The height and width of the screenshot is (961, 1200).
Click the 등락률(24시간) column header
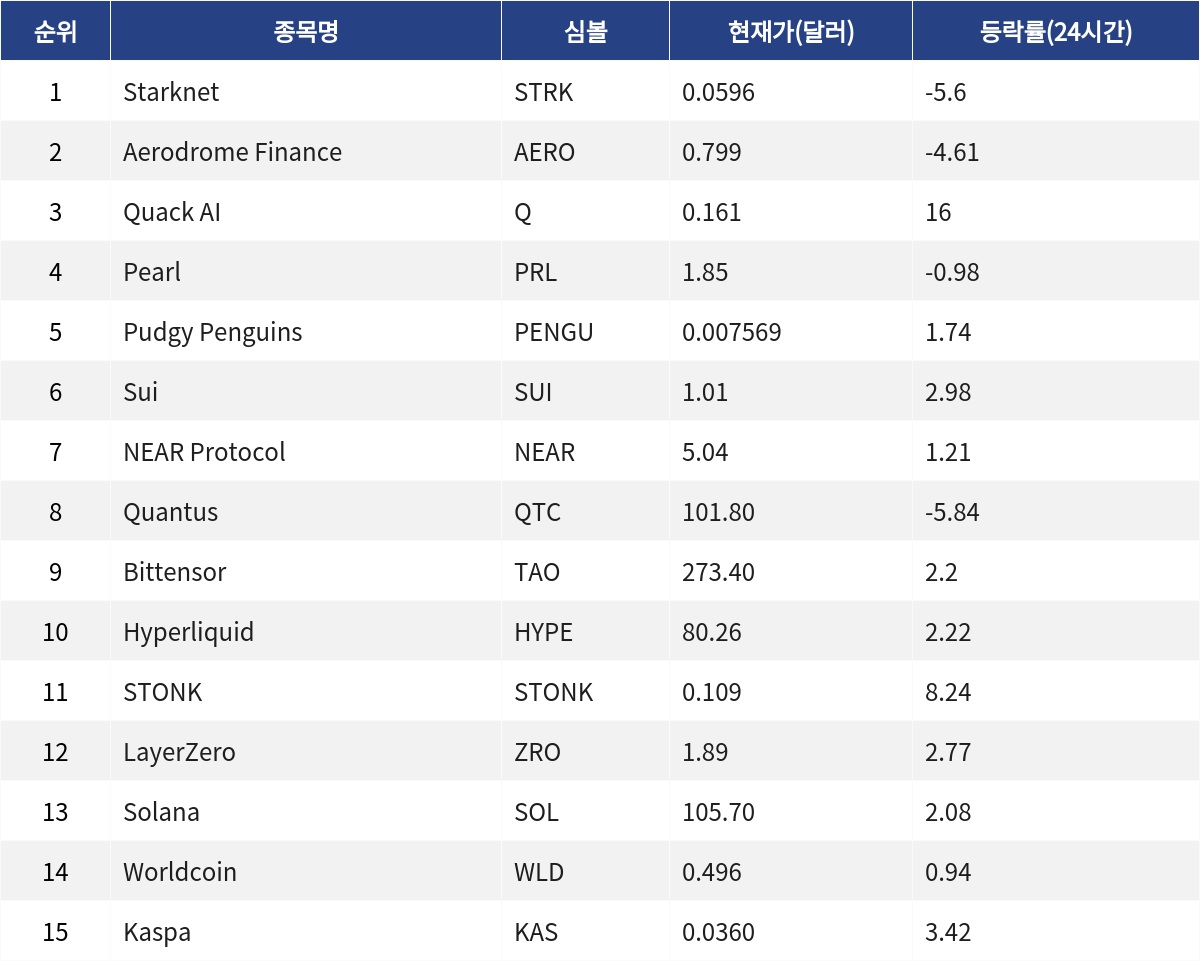coord(1056,31)
